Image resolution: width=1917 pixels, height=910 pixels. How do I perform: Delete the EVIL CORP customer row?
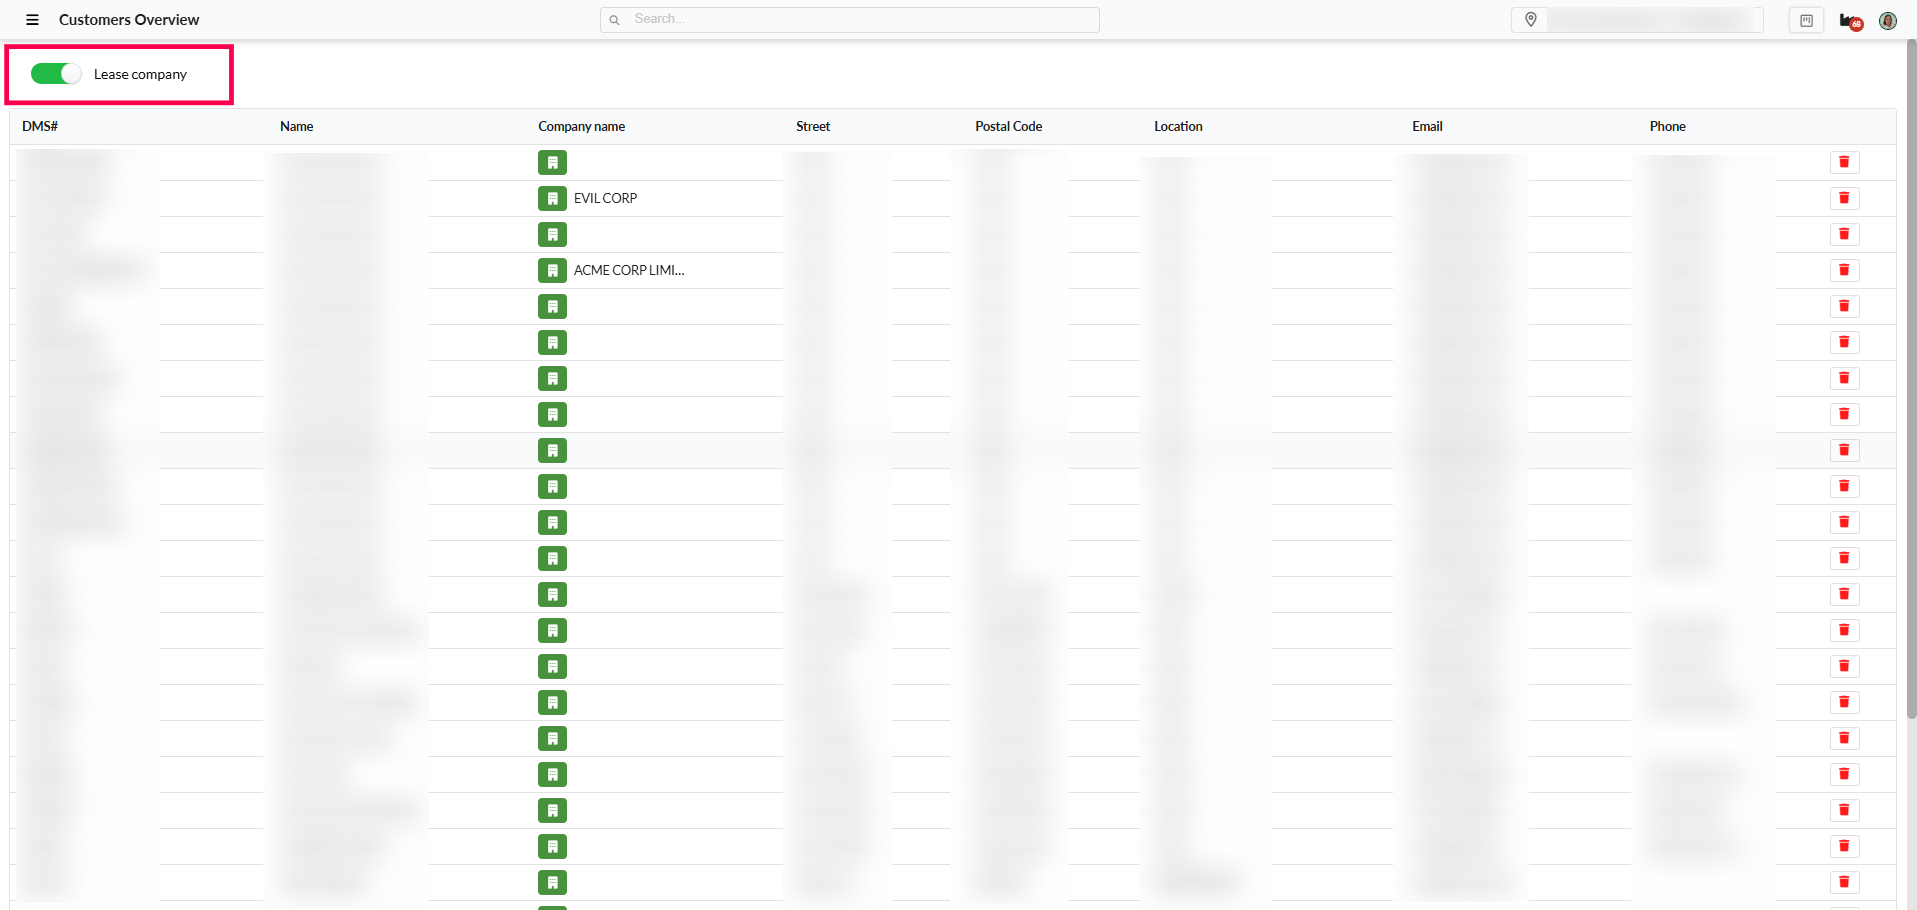click(x=1844, y=198)
